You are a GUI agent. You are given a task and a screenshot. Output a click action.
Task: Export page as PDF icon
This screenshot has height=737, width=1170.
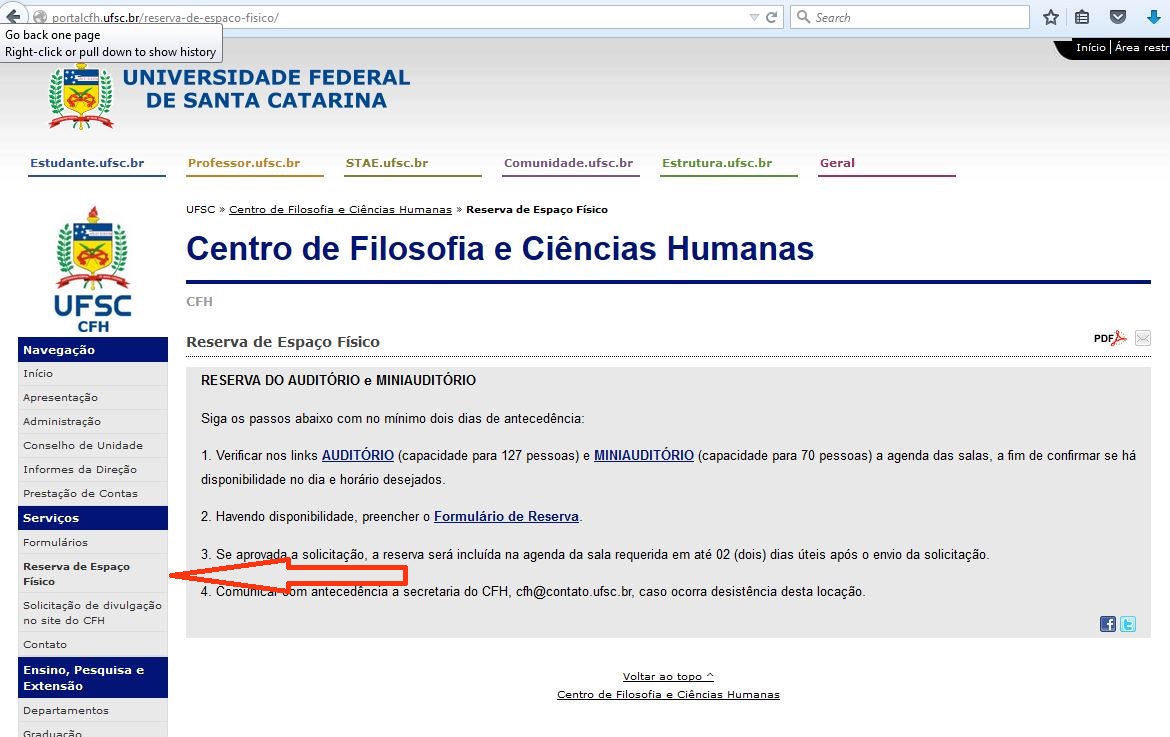[x=1110, y=338]
